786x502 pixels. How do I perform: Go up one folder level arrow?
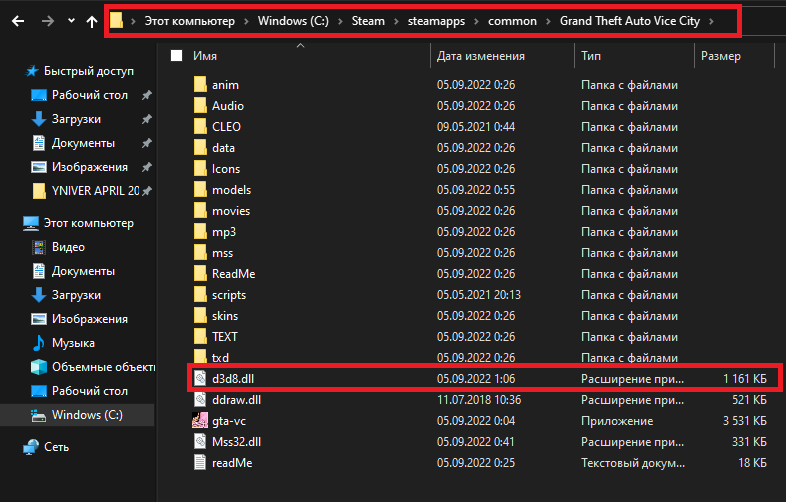point(92,21)
